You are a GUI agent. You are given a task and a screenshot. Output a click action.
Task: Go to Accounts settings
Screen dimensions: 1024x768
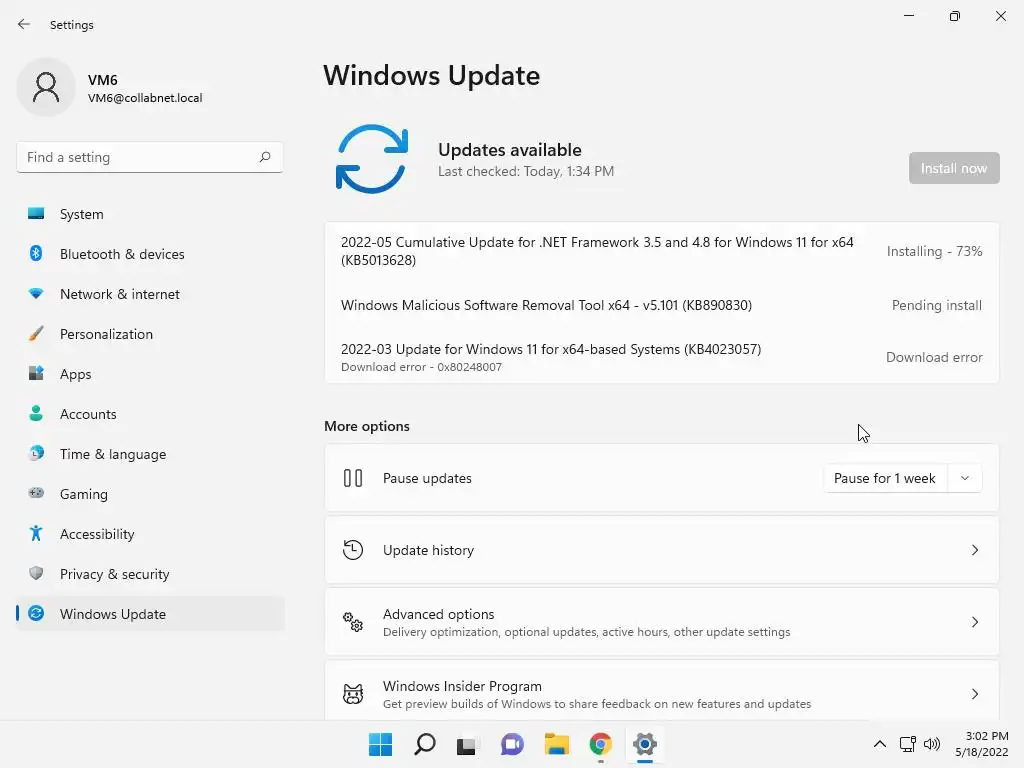point(150,414)
